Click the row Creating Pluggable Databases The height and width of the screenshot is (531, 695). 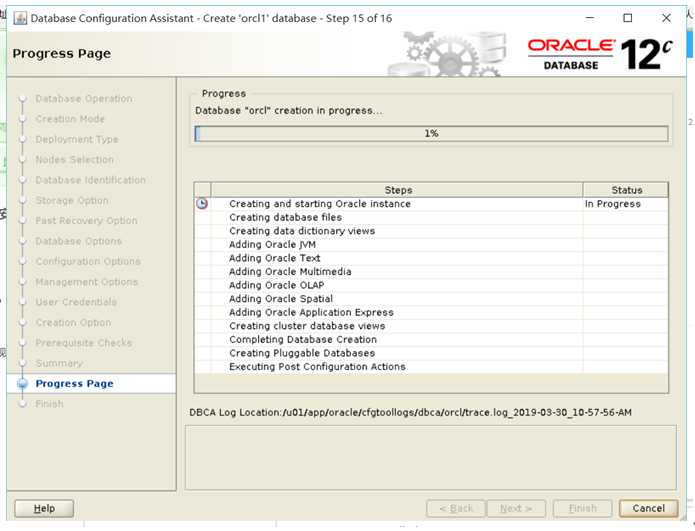[x=431, y=353]
